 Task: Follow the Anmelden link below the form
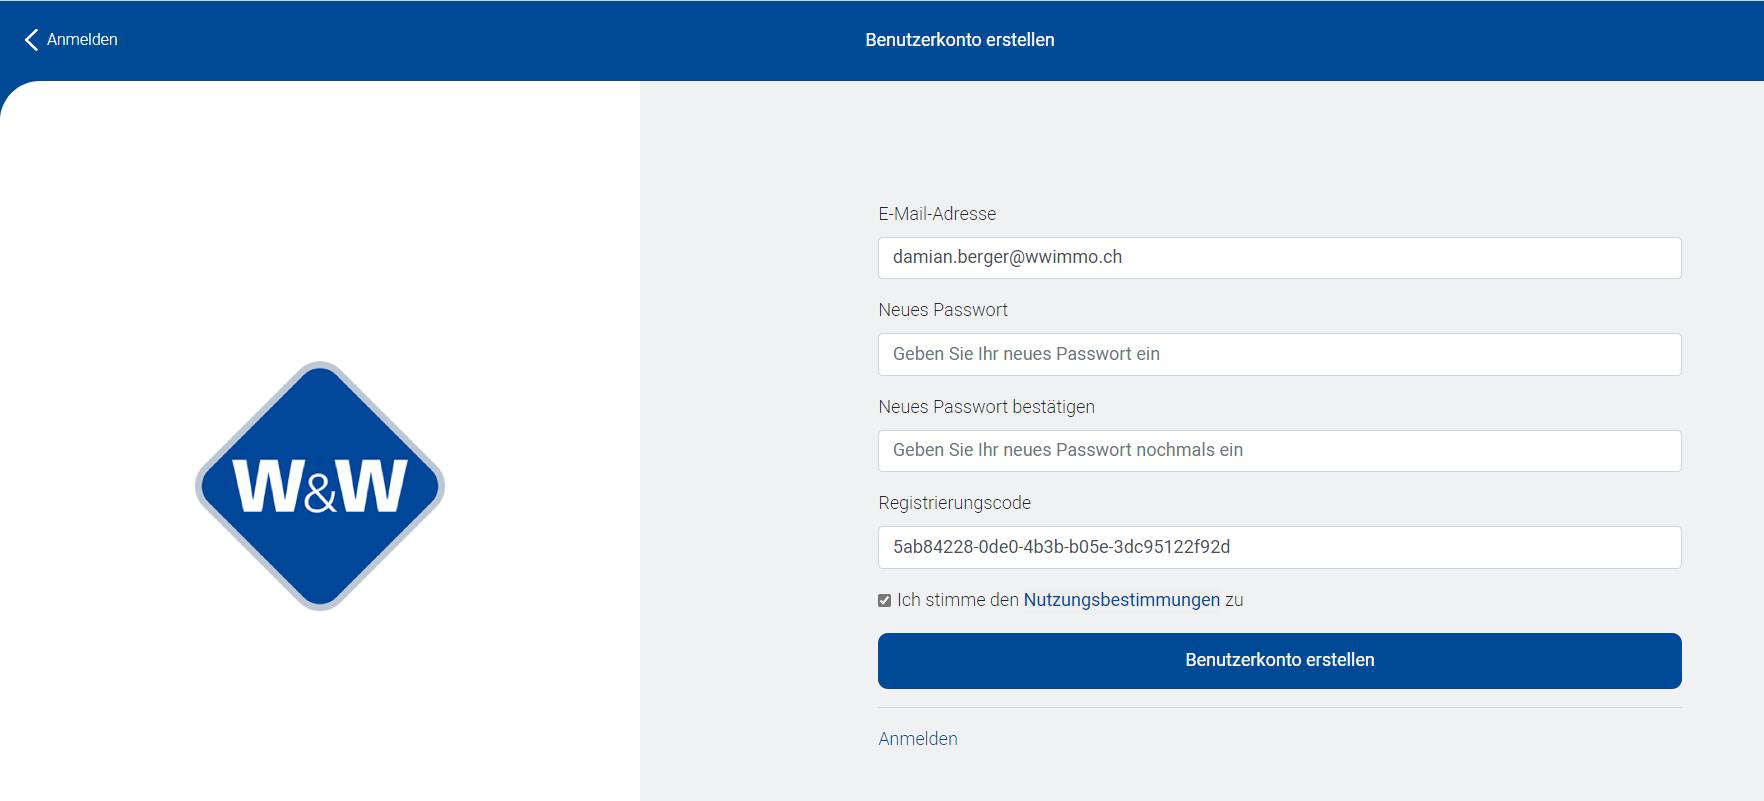(918, 739)
